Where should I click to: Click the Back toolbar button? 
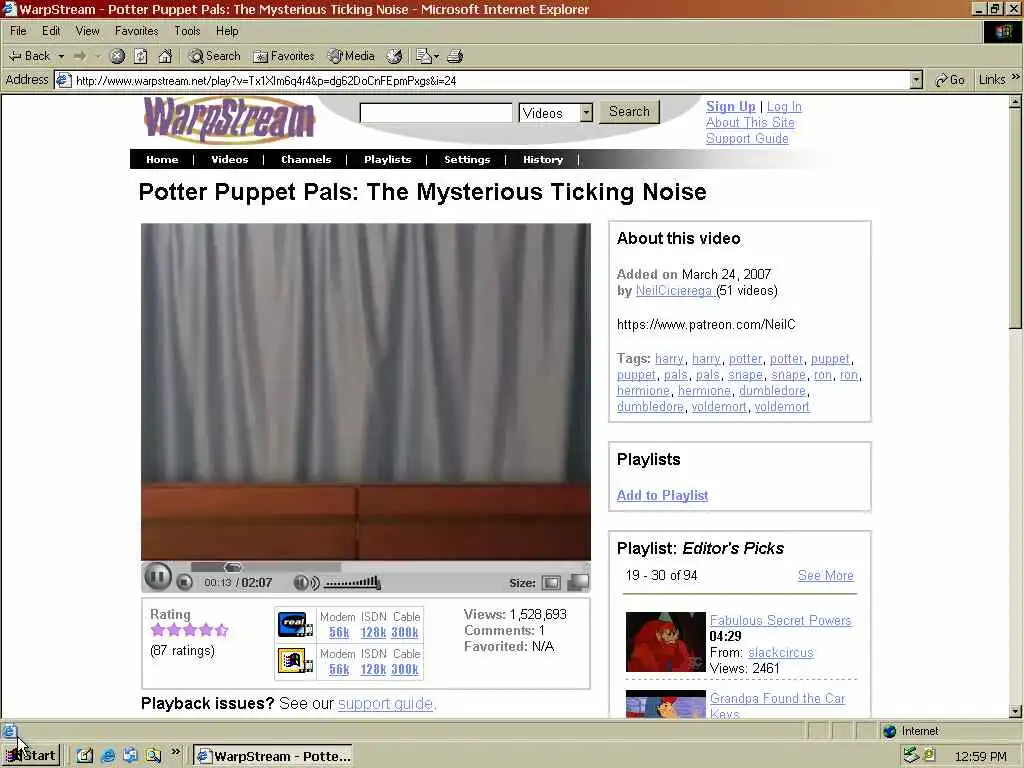click(29, 56)
